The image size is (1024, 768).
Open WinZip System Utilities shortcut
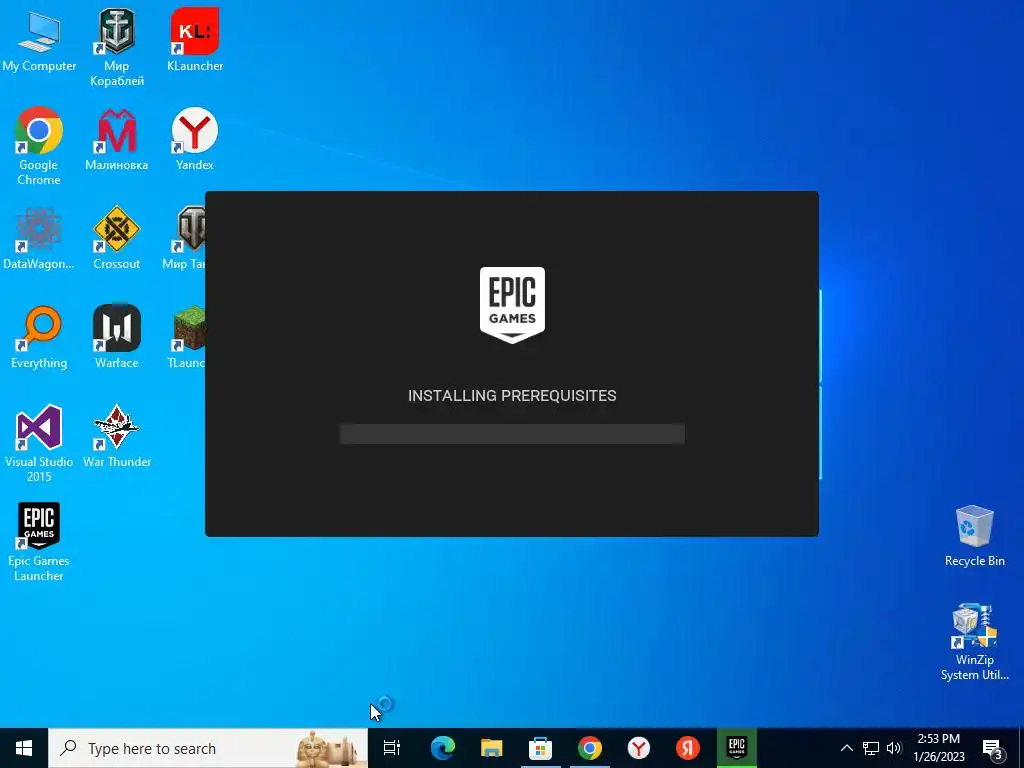tap(974, 642)
